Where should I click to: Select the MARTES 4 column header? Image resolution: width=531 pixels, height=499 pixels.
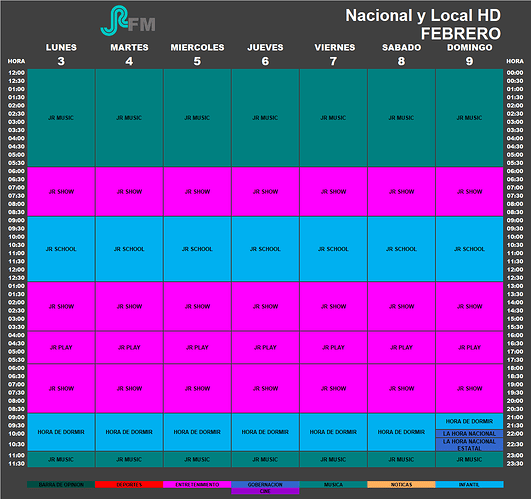pos(129,54)
